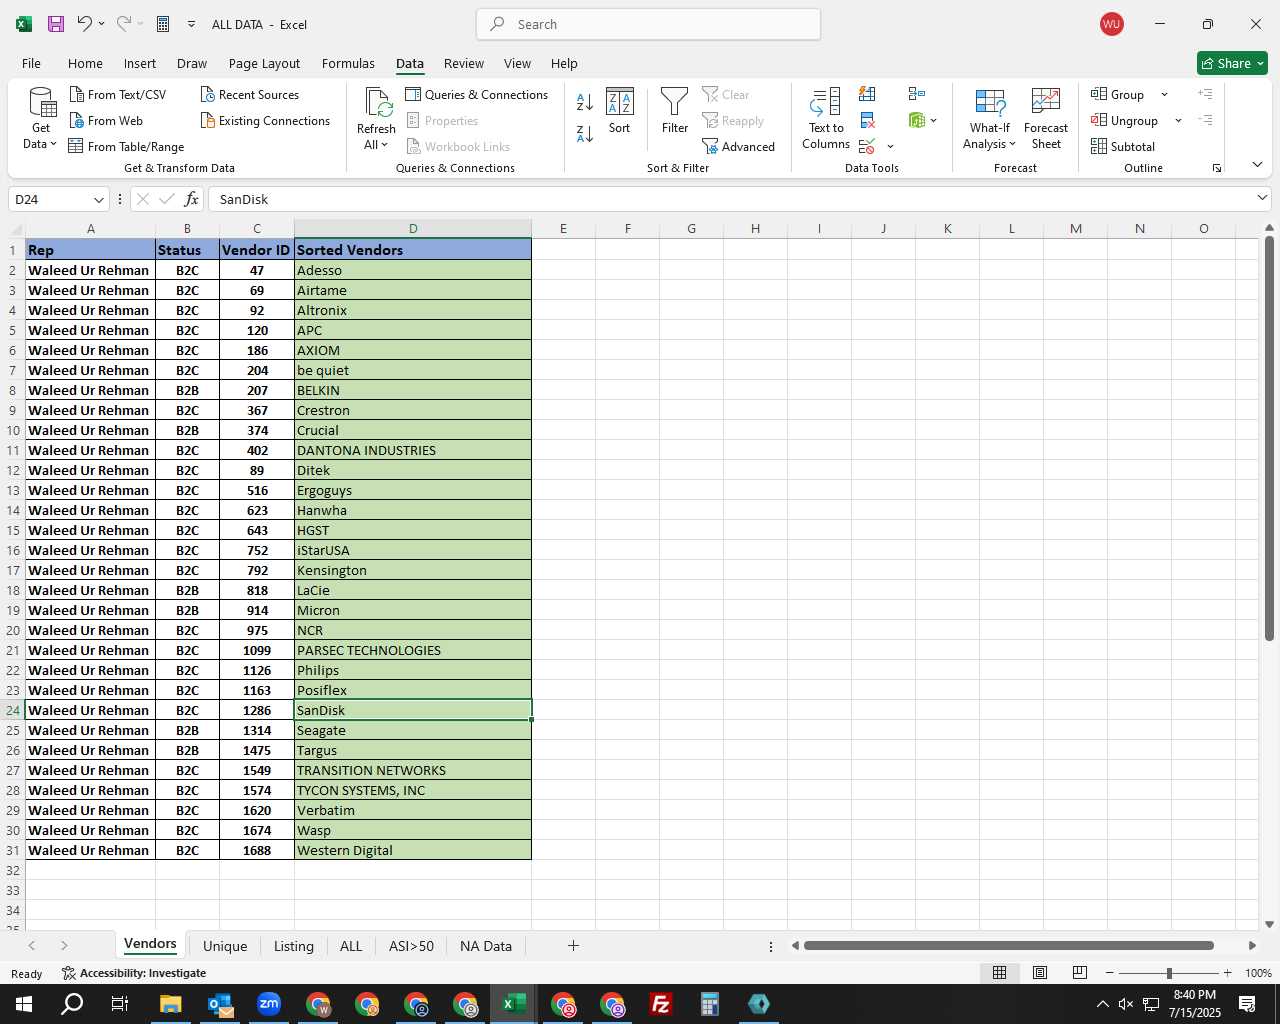Add a new sheet with the plus icon
1280x1024 pixels.
[573, 945]
